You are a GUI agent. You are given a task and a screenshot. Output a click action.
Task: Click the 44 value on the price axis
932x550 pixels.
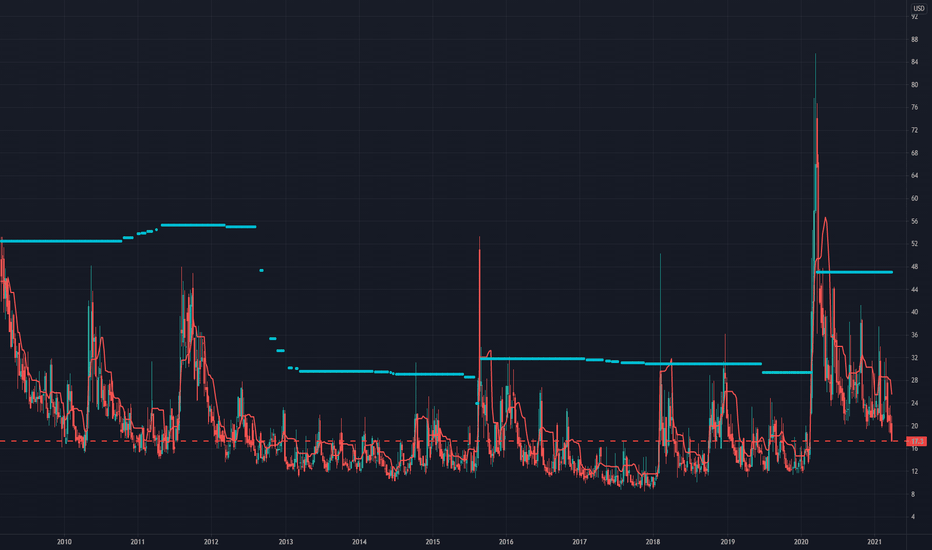tap(914, 289)
